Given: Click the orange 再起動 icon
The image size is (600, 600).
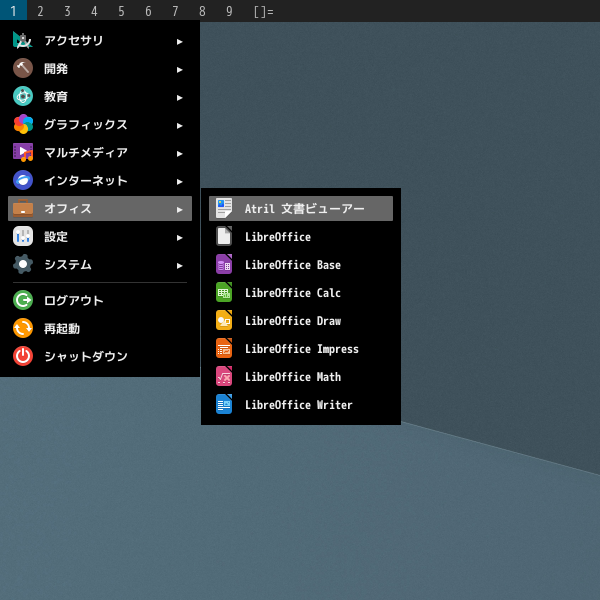Looking at the screenshot, I should (x=23, y=328).
